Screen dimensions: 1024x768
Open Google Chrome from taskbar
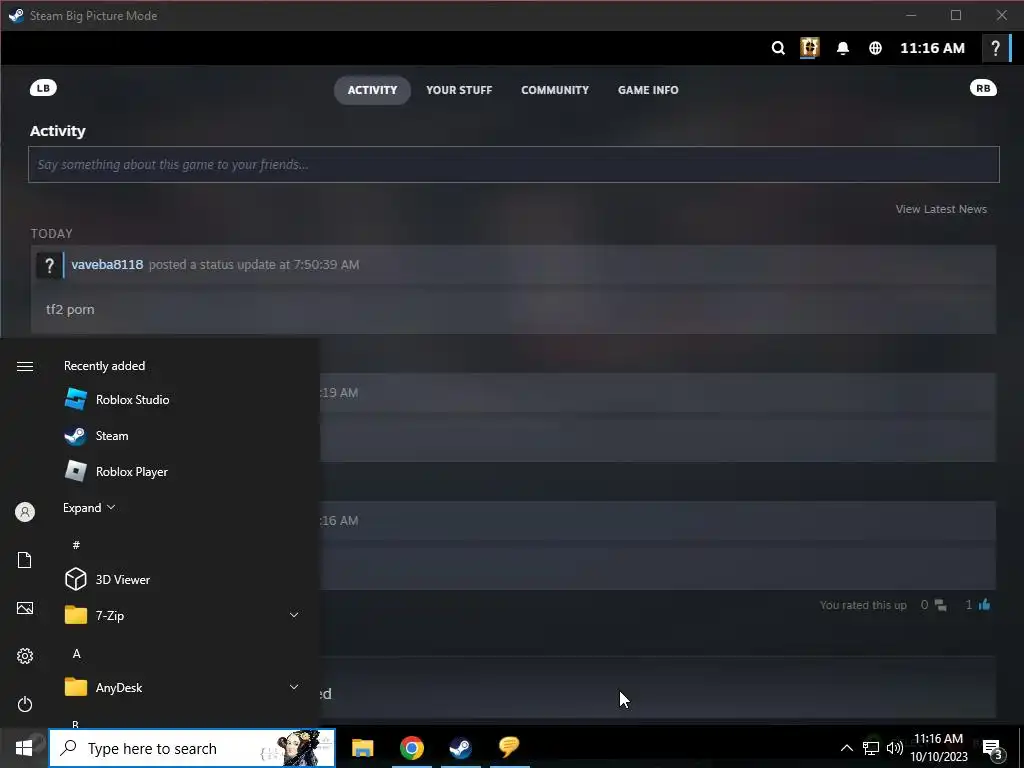click(411, 748)
